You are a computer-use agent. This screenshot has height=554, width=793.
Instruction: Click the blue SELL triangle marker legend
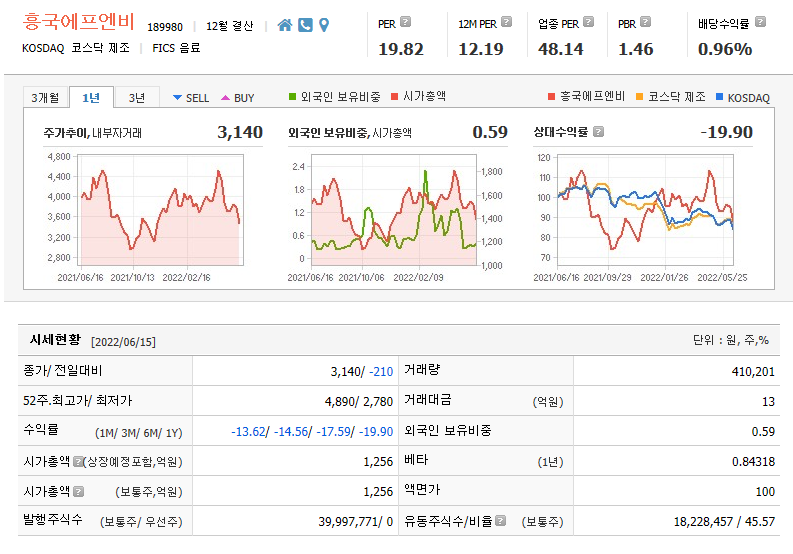[x=177, y=97]
